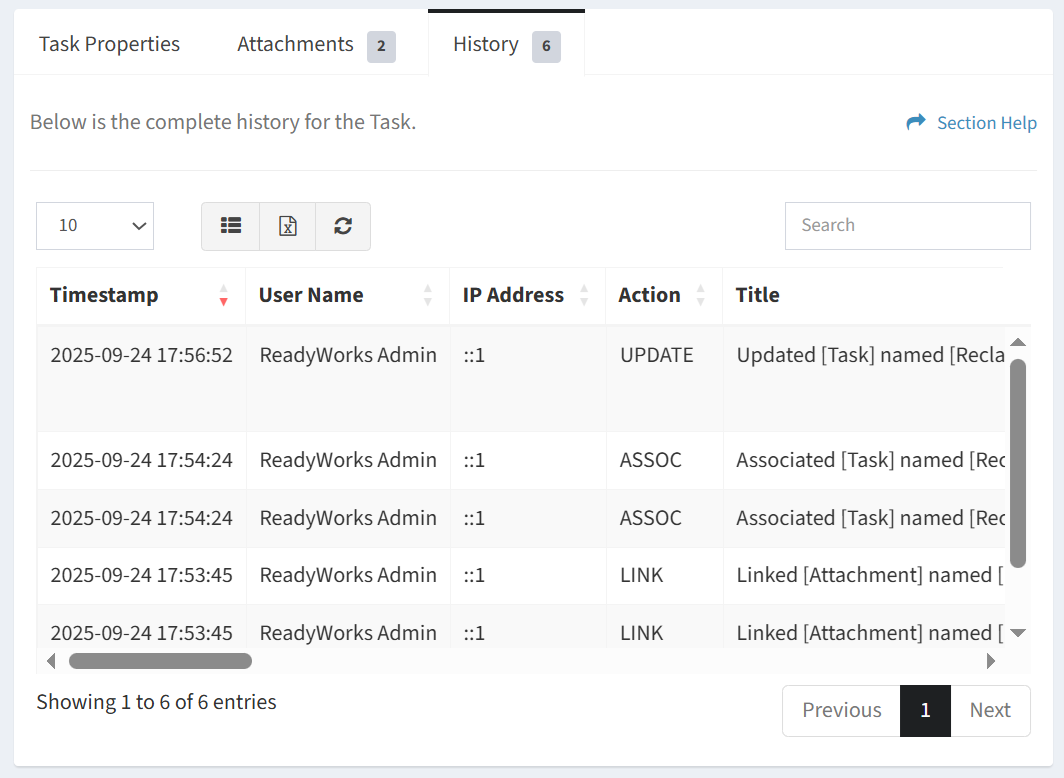Open the page size dropdown showing 10

95,226
